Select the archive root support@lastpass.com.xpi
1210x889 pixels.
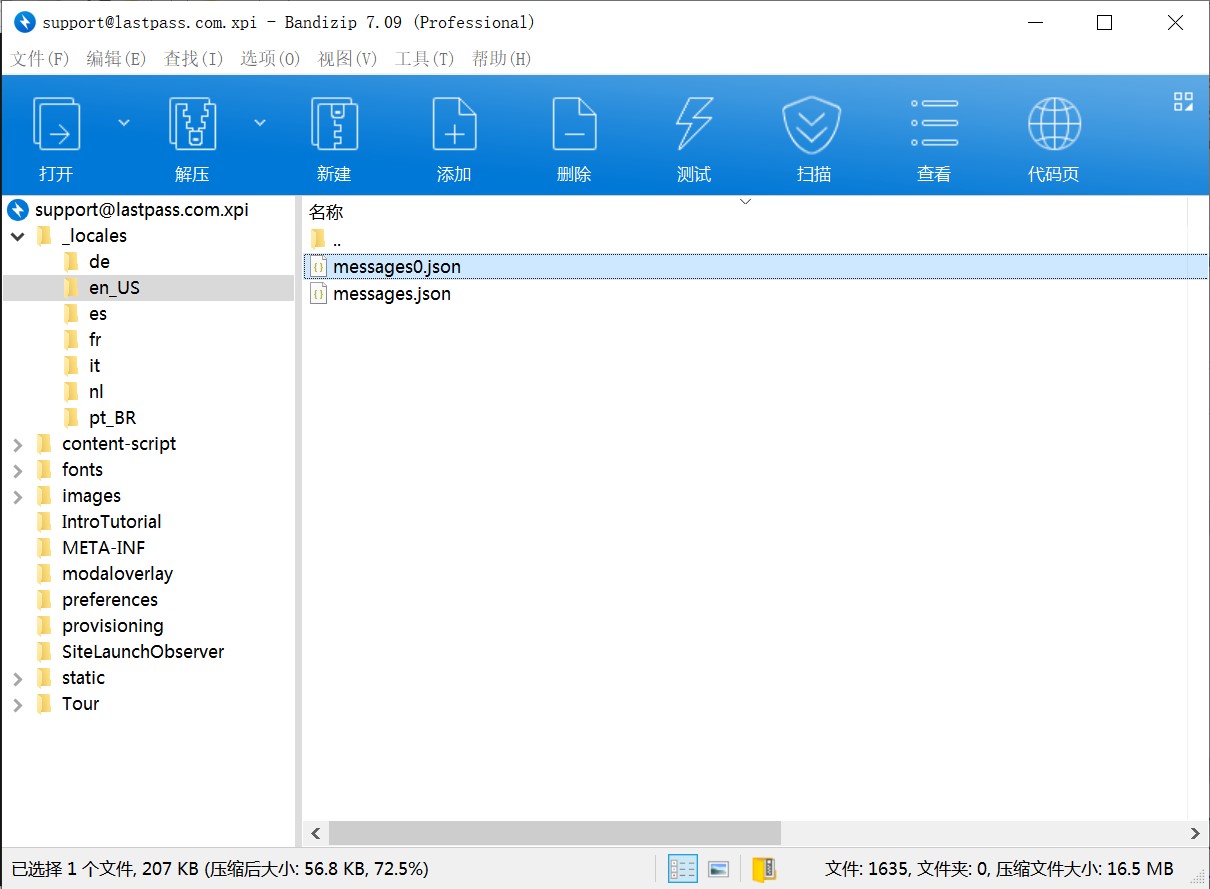141,210
